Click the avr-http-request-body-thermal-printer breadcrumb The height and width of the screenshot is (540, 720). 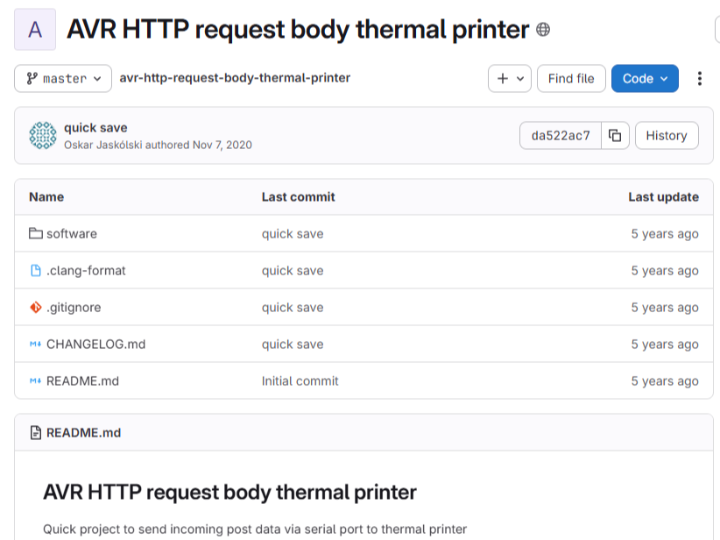click(x=235, y=78)
